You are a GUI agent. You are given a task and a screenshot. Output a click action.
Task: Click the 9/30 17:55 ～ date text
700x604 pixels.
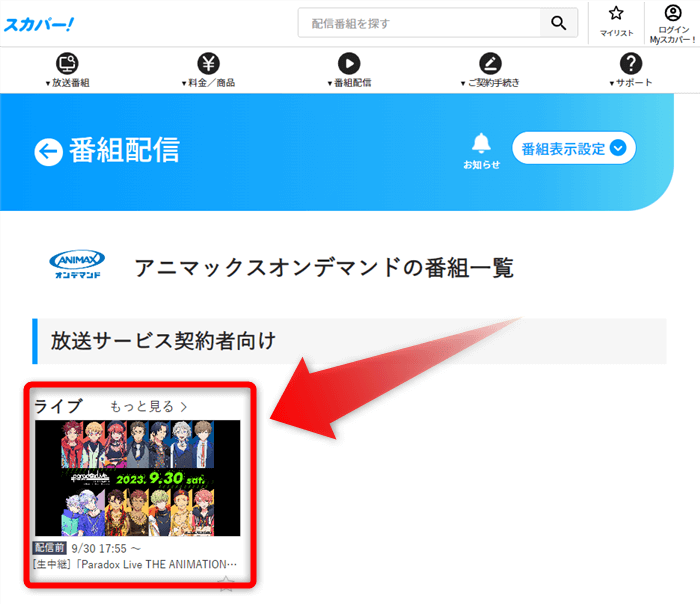click(106, 549)
